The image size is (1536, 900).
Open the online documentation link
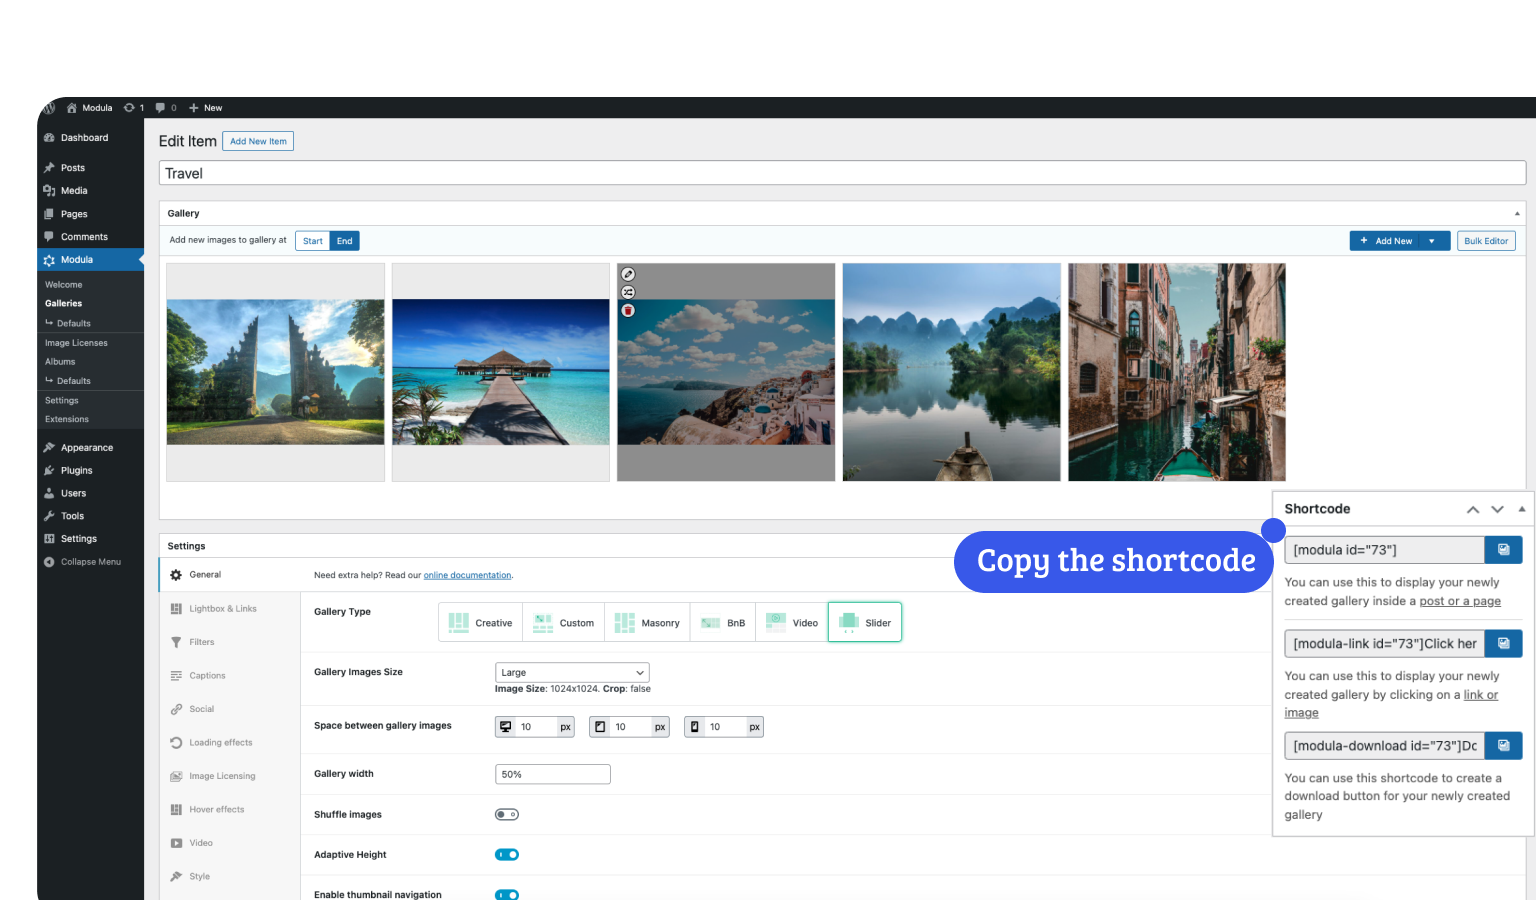467,575
